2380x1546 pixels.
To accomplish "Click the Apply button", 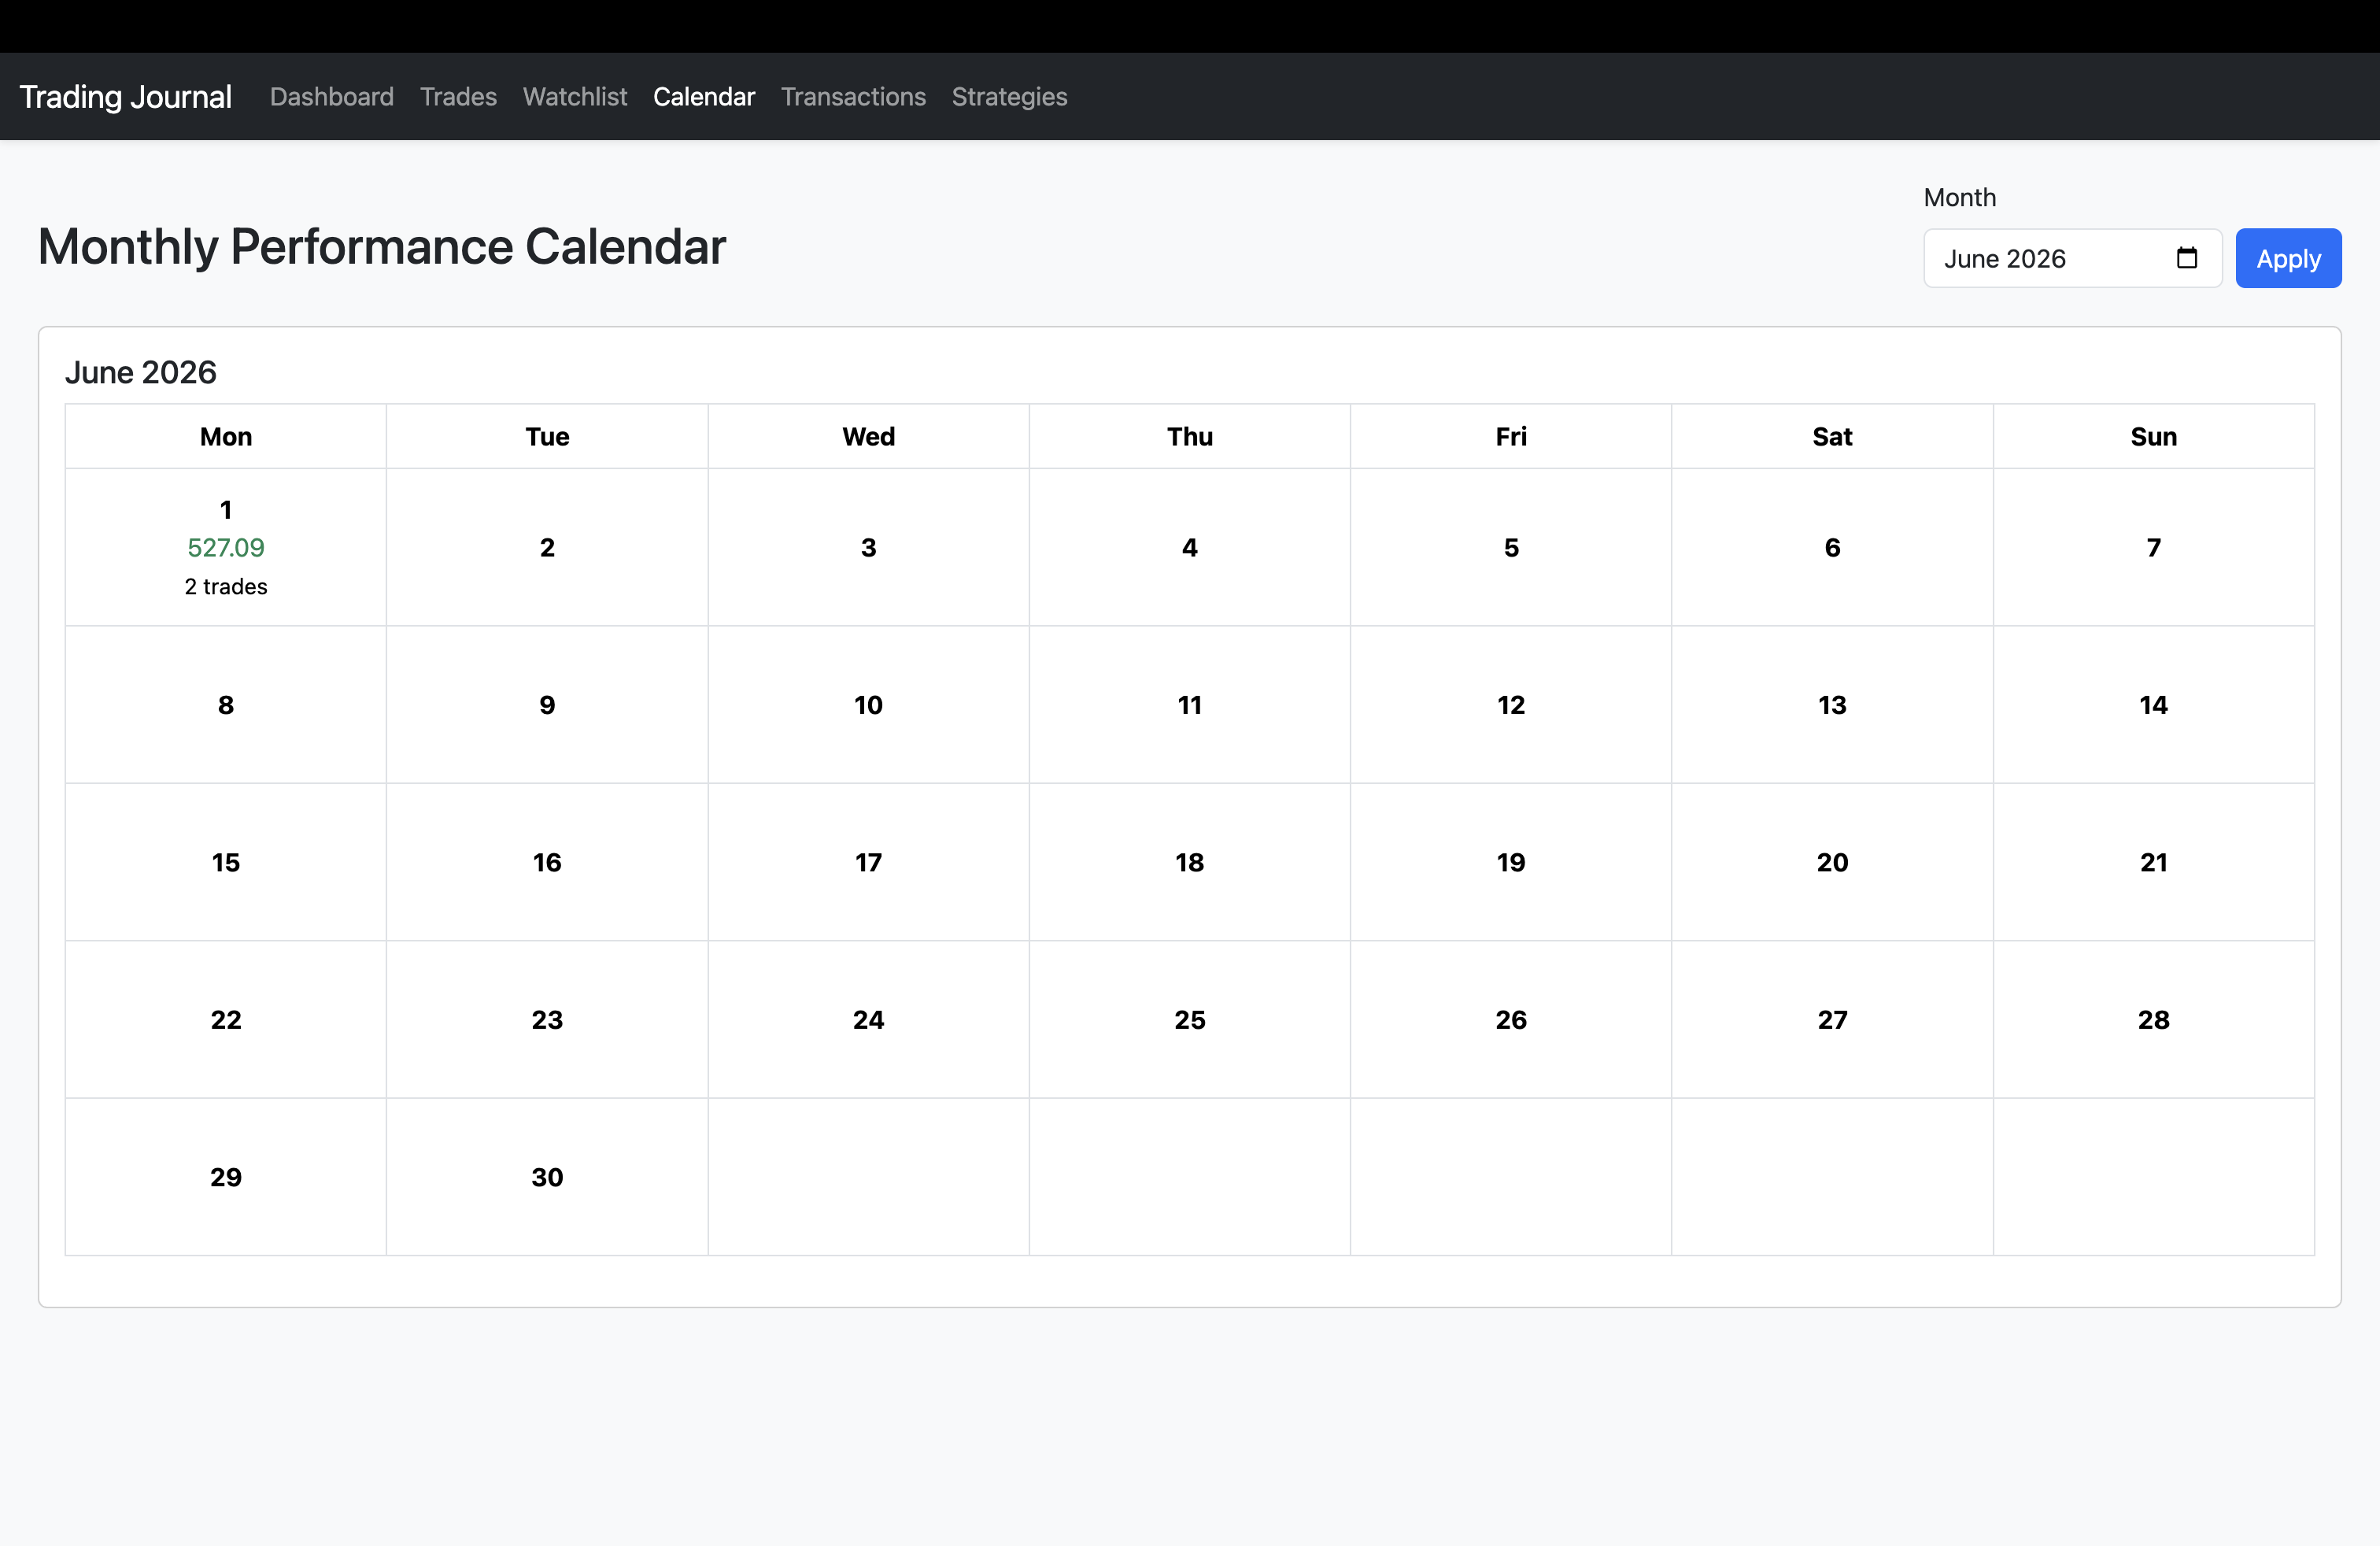I will (2288, 258).
